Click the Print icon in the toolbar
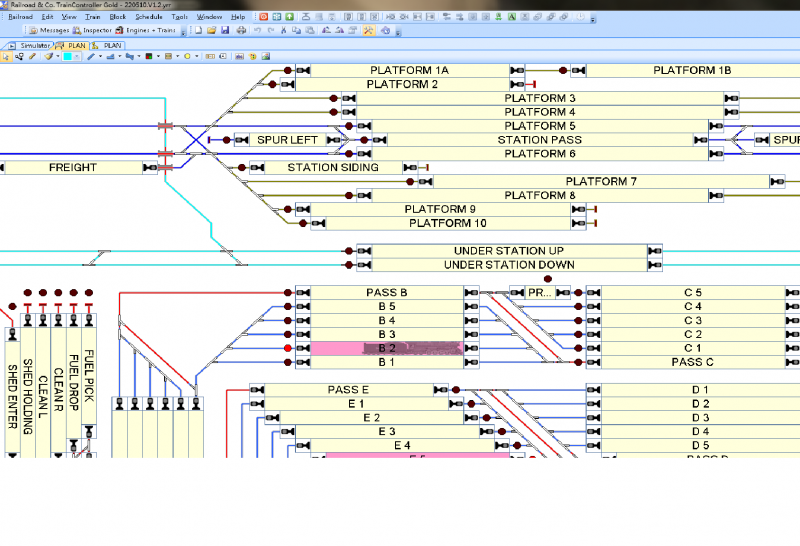This screenshot has width=800, height=546. click(240, 31)
